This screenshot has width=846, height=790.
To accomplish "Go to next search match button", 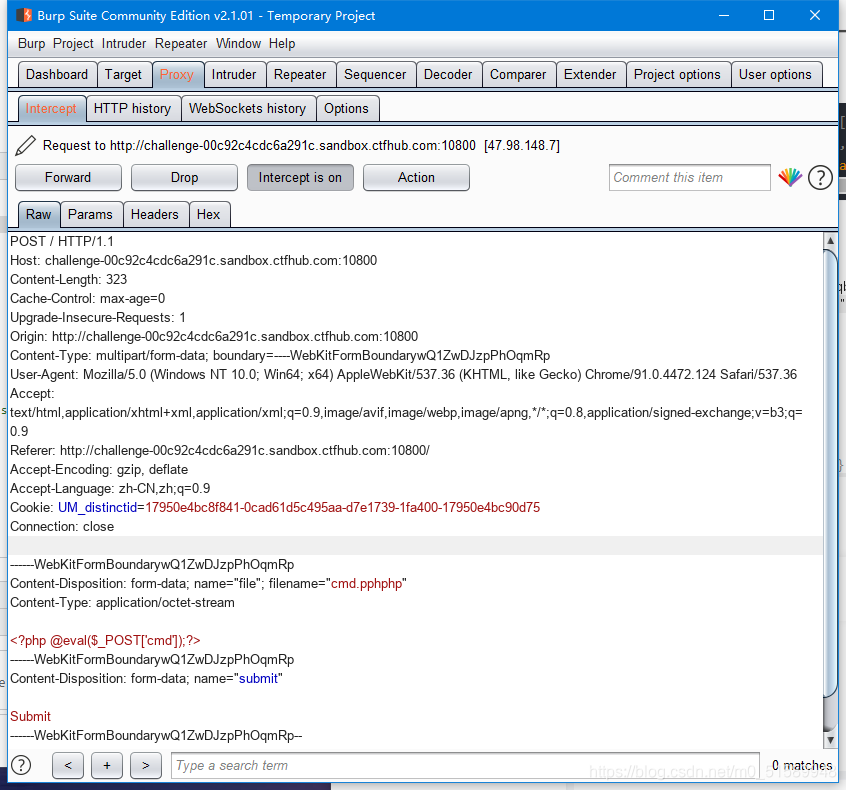I will [146, 765].
